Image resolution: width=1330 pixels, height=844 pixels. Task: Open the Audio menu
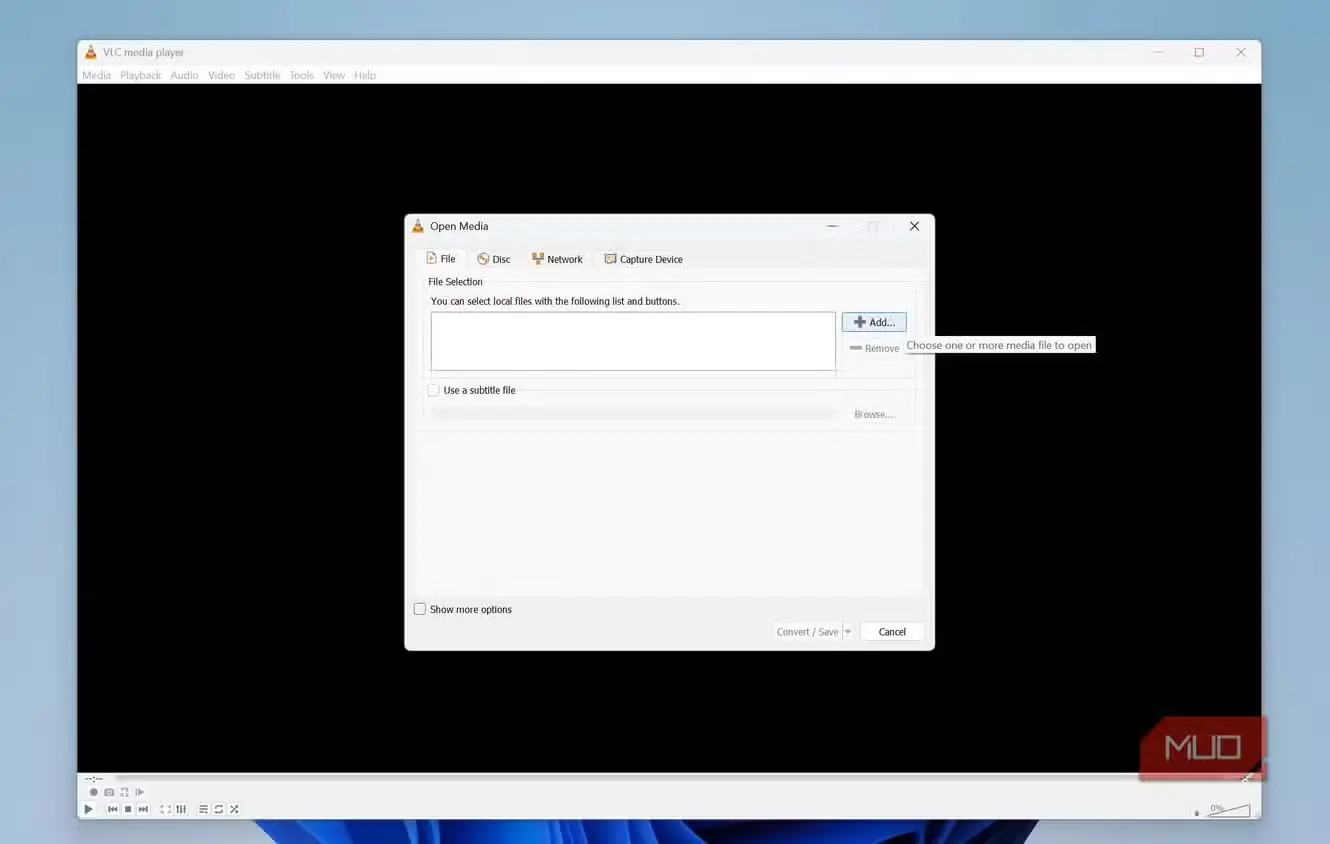tap(184, 75)
